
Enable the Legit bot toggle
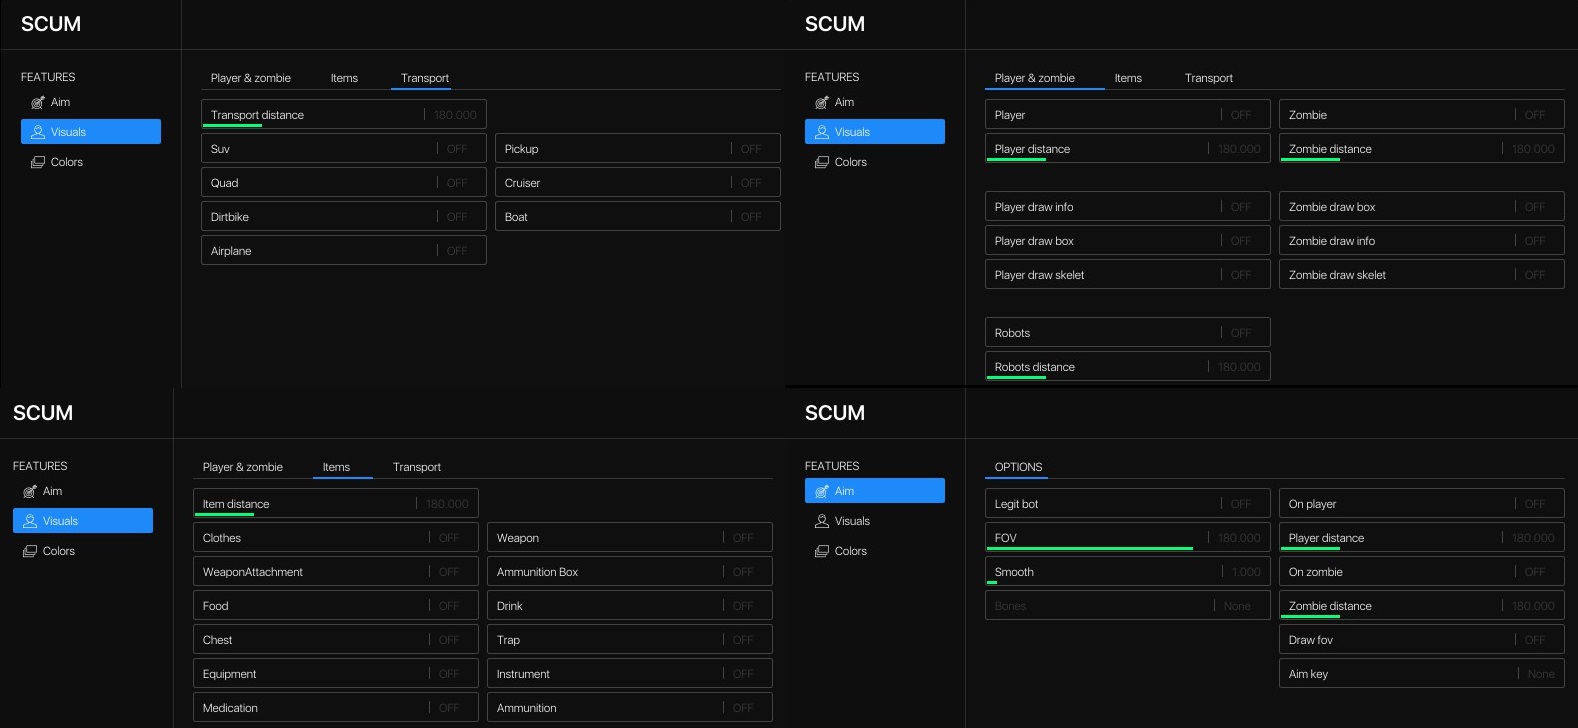1128,504
